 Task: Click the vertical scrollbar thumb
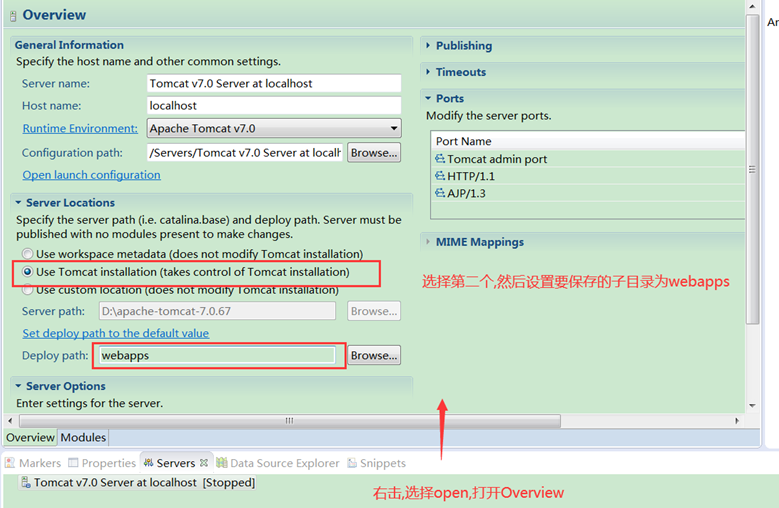click(752, 169)
